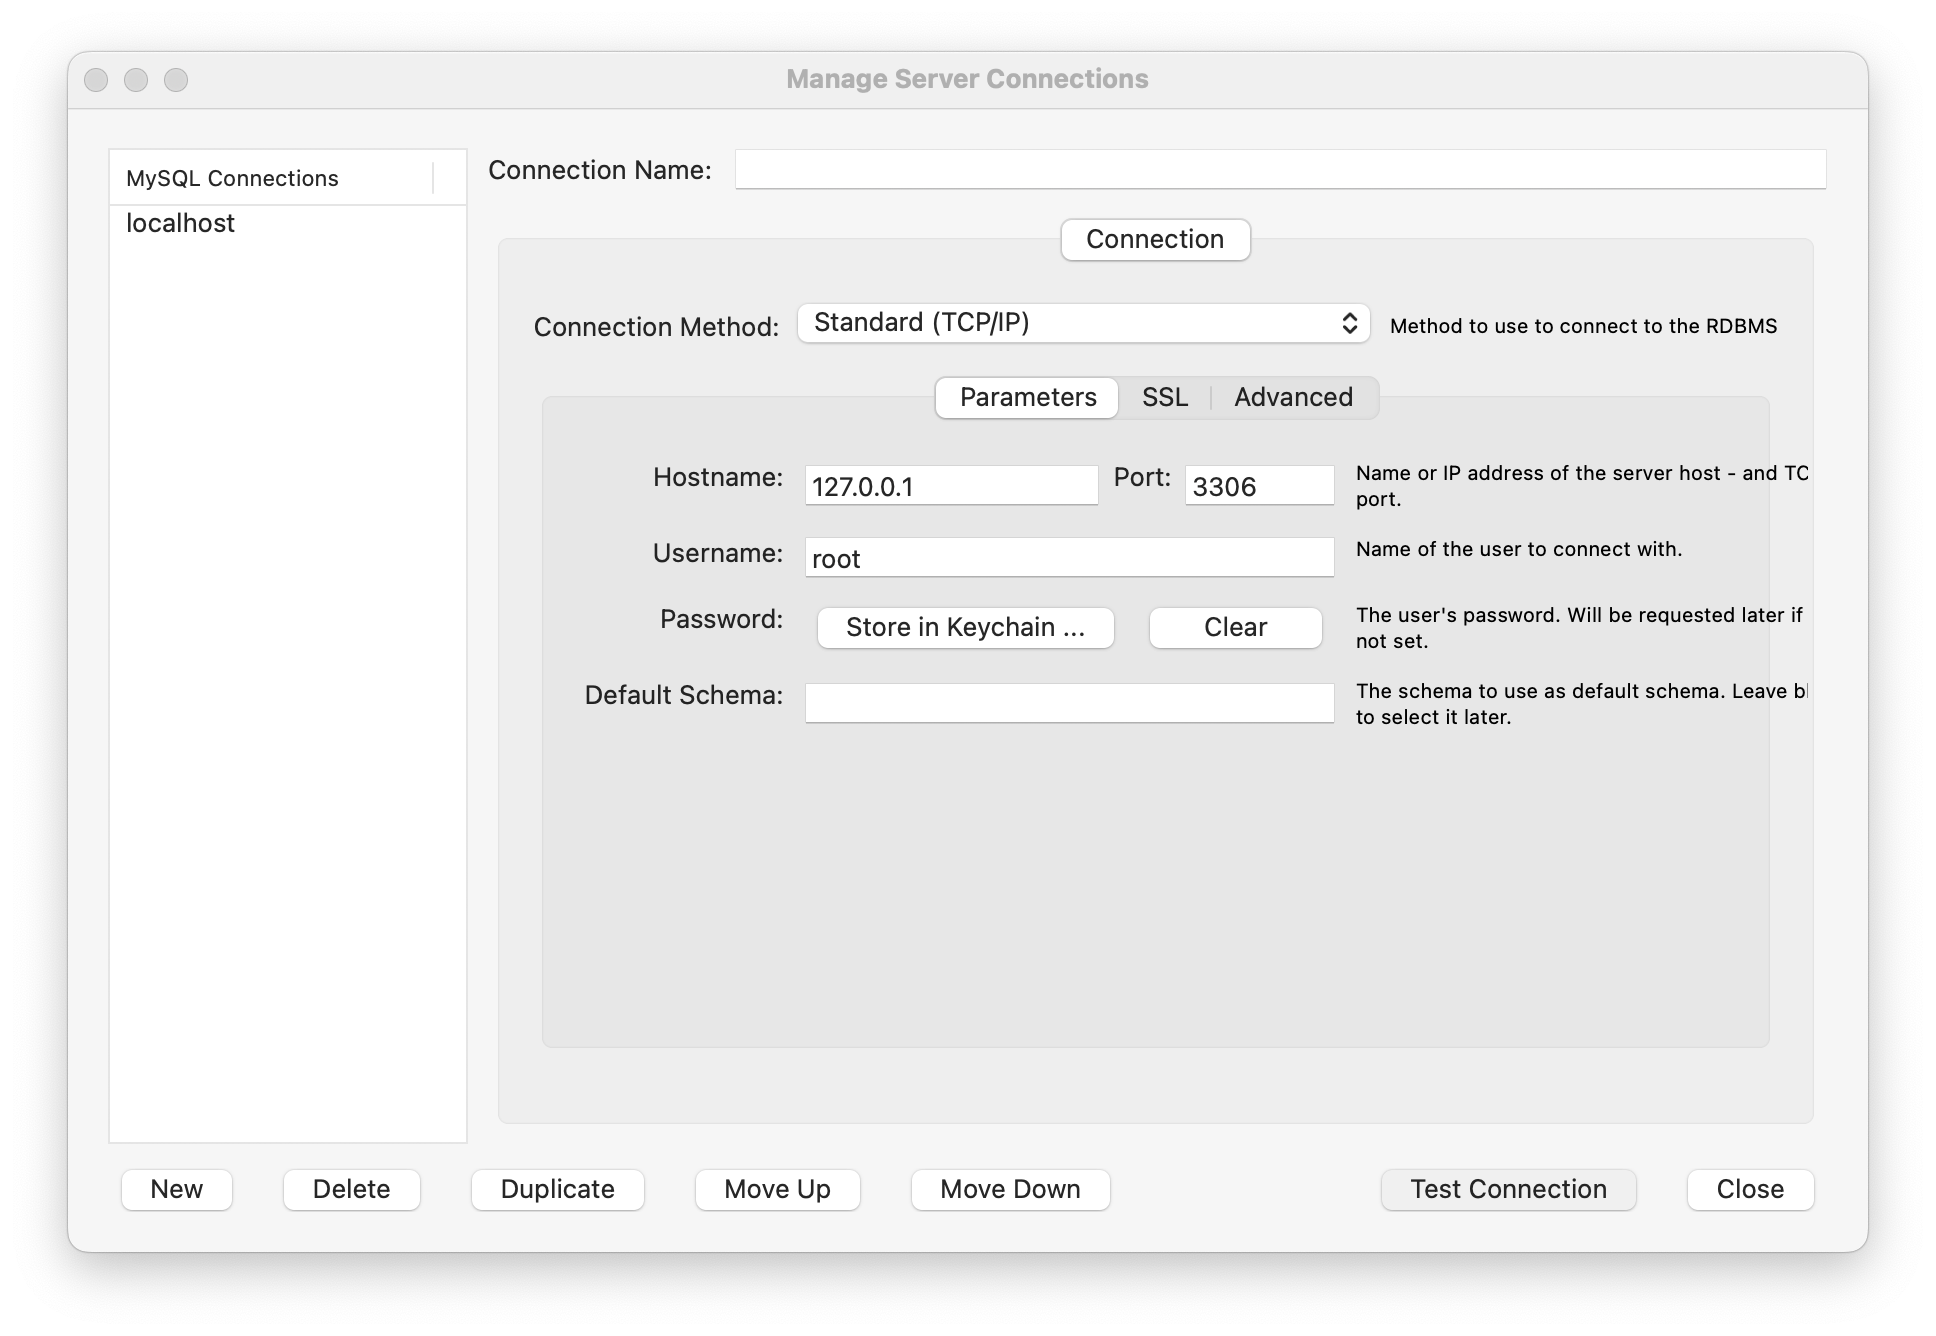Select the Parameters tab
The height and width of the screenshot is (1336, 1936).
click(1027, 397)
